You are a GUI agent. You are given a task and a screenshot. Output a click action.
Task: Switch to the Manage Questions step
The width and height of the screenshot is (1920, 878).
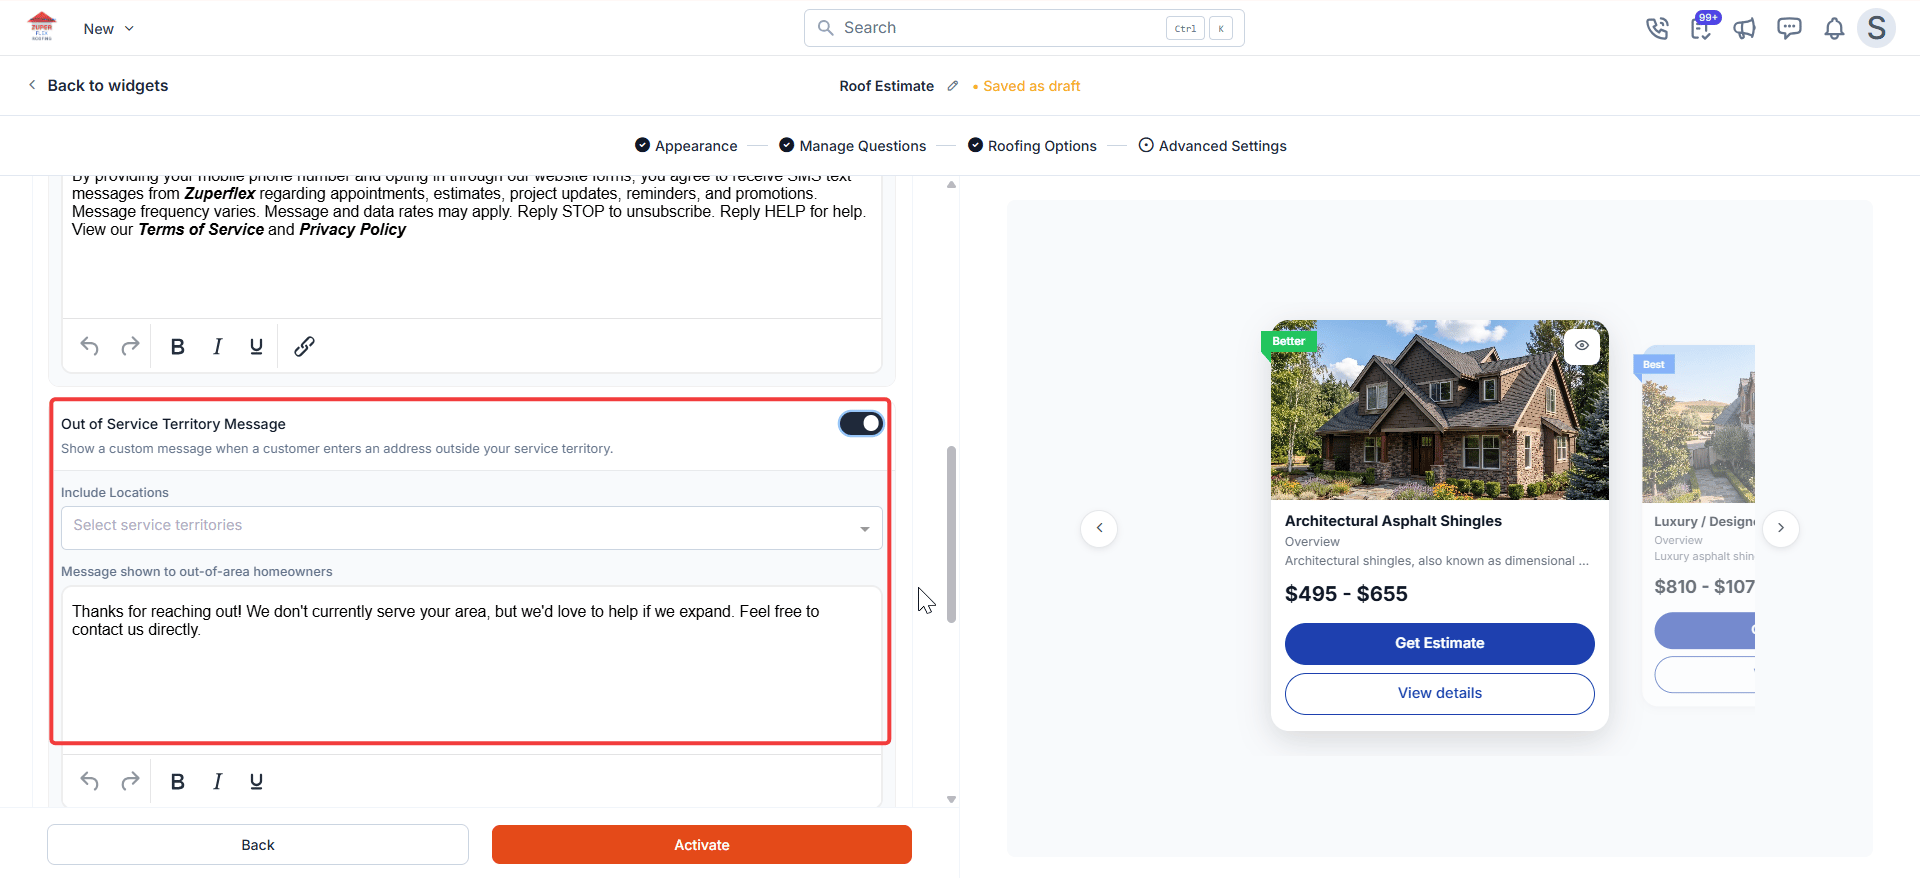(x=853, y=146)
